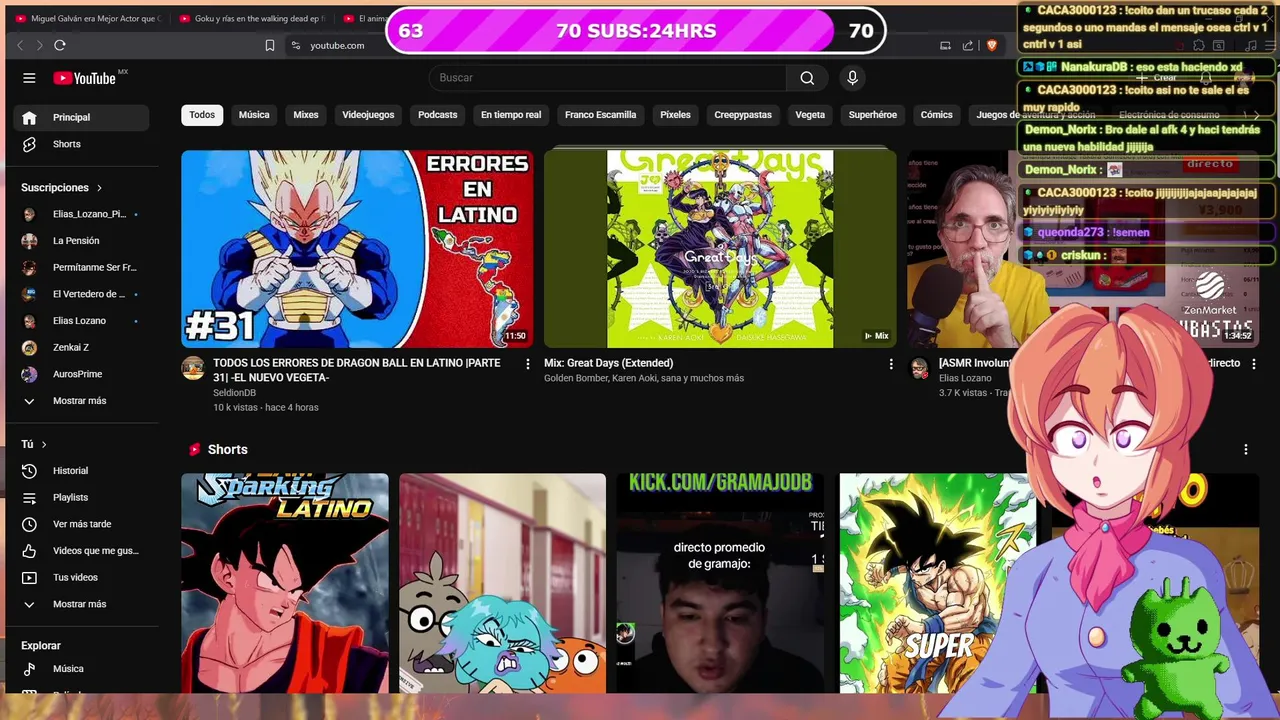
Task: Reload the page in browser
Action: tap(60, 45)
